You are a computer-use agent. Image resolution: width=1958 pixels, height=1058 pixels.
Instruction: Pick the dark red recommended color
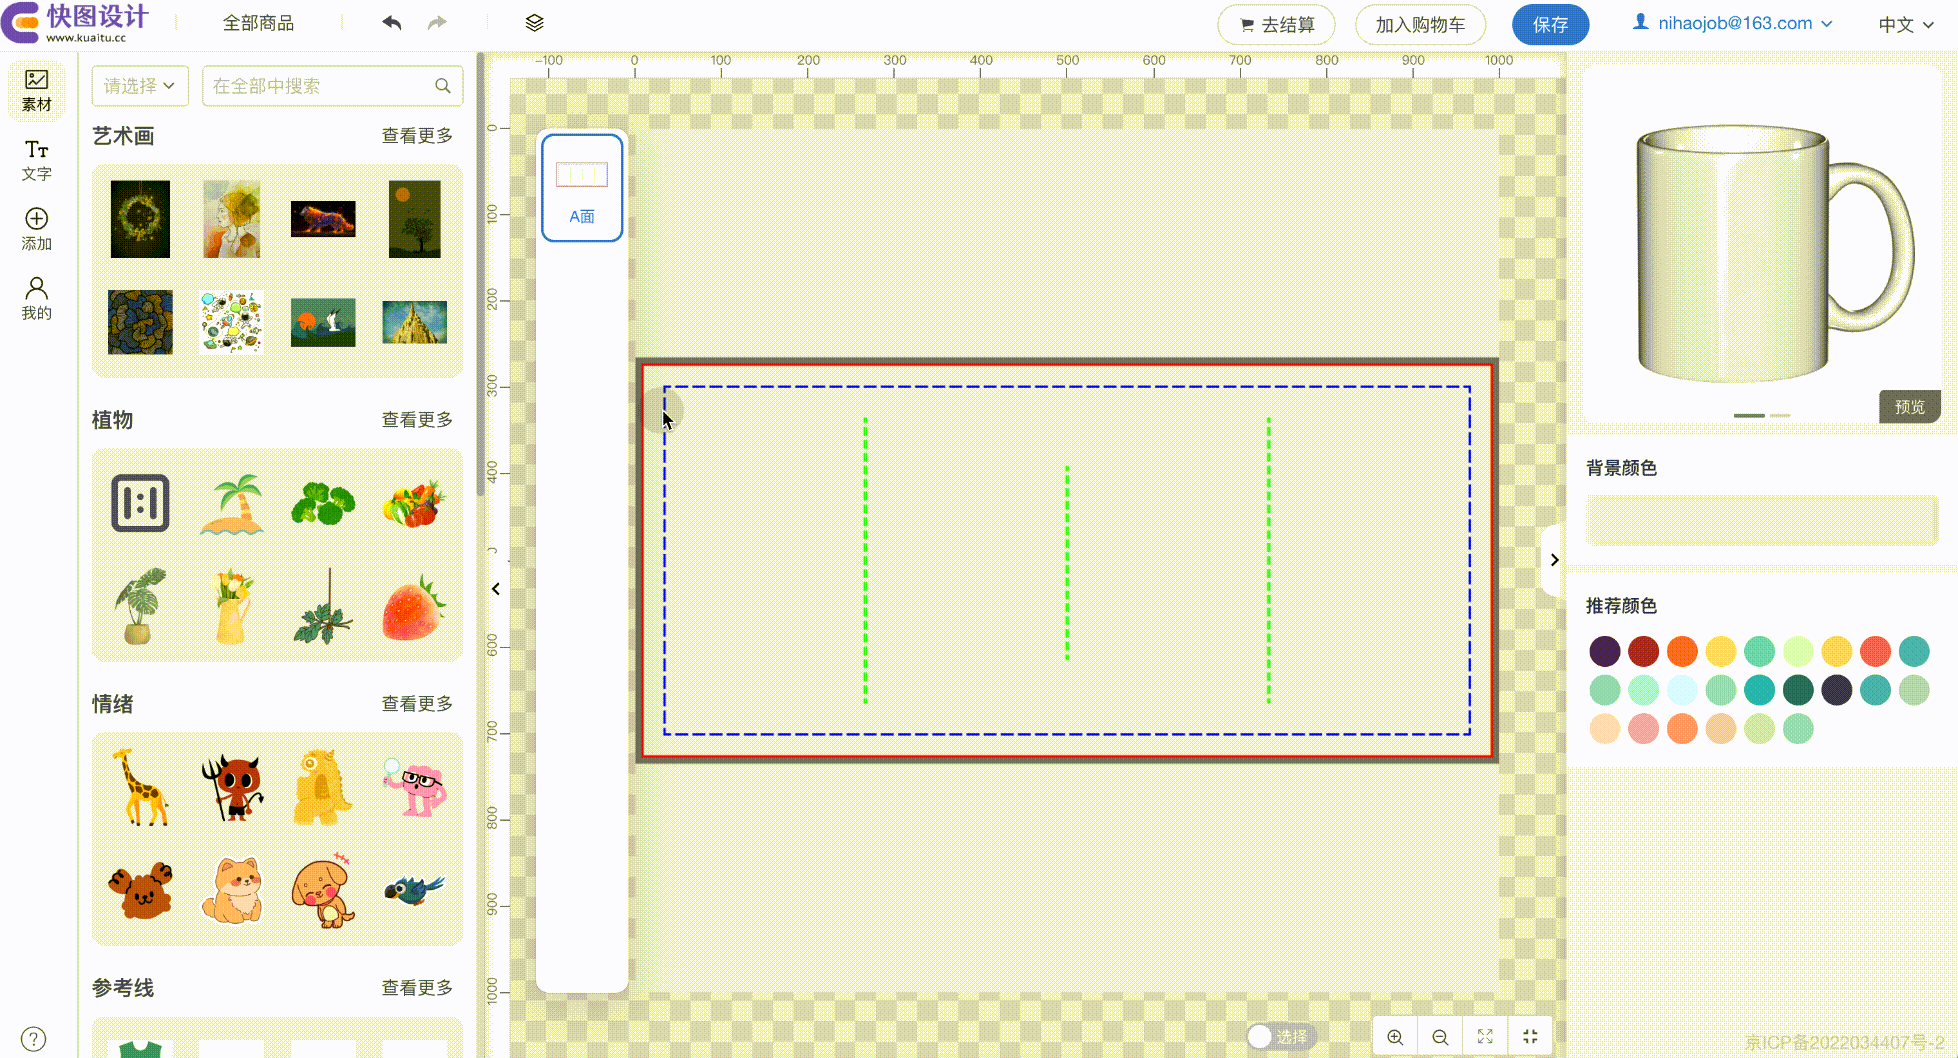coord(1643,651)
